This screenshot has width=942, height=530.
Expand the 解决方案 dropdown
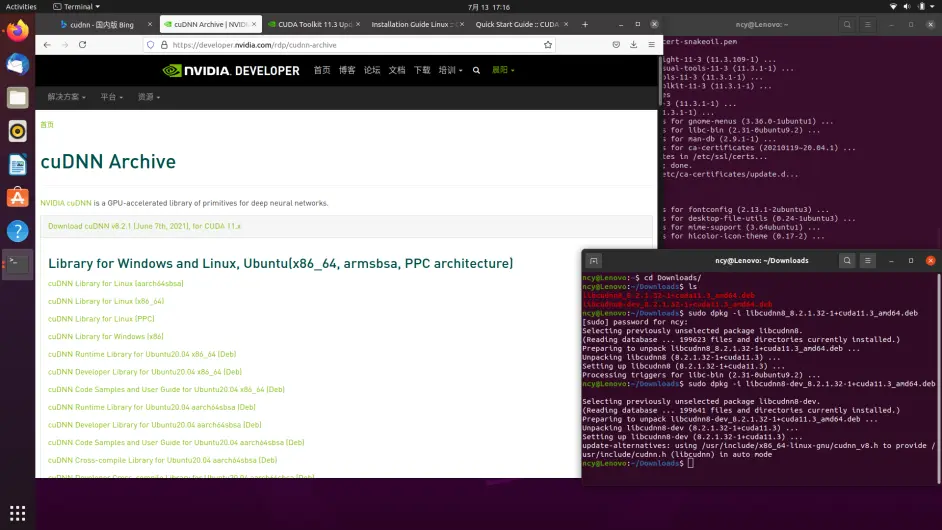tap(66, 97)
